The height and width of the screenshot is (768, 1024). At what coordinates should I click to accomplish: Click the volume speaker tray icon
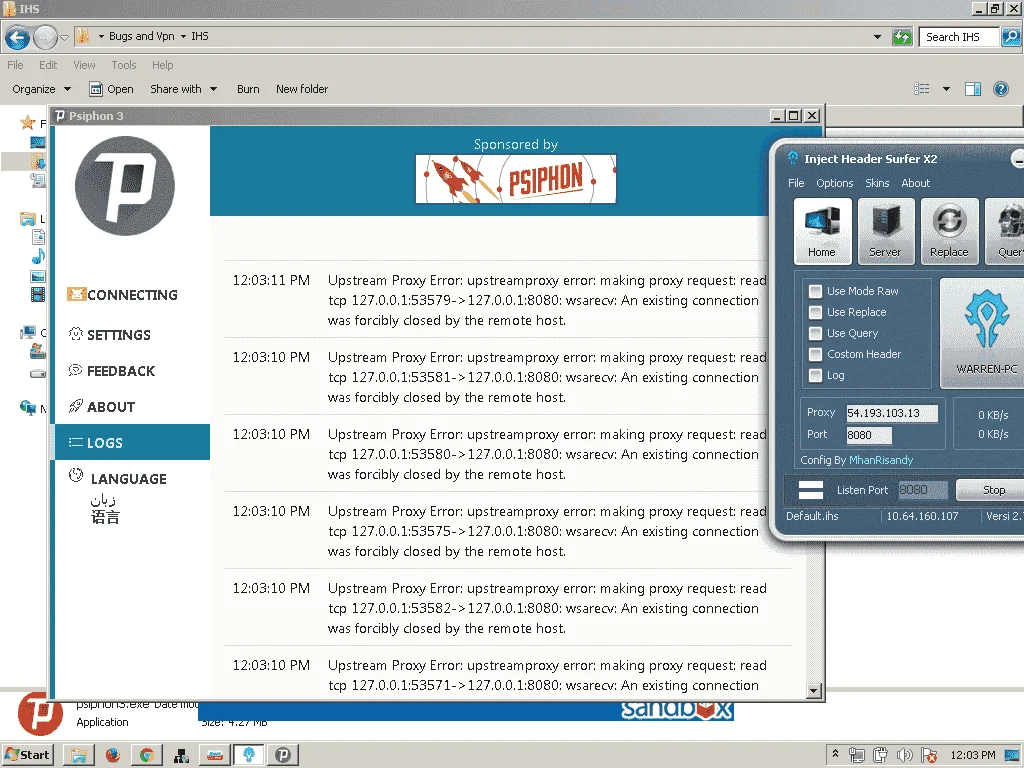click(x=904, y=755)
